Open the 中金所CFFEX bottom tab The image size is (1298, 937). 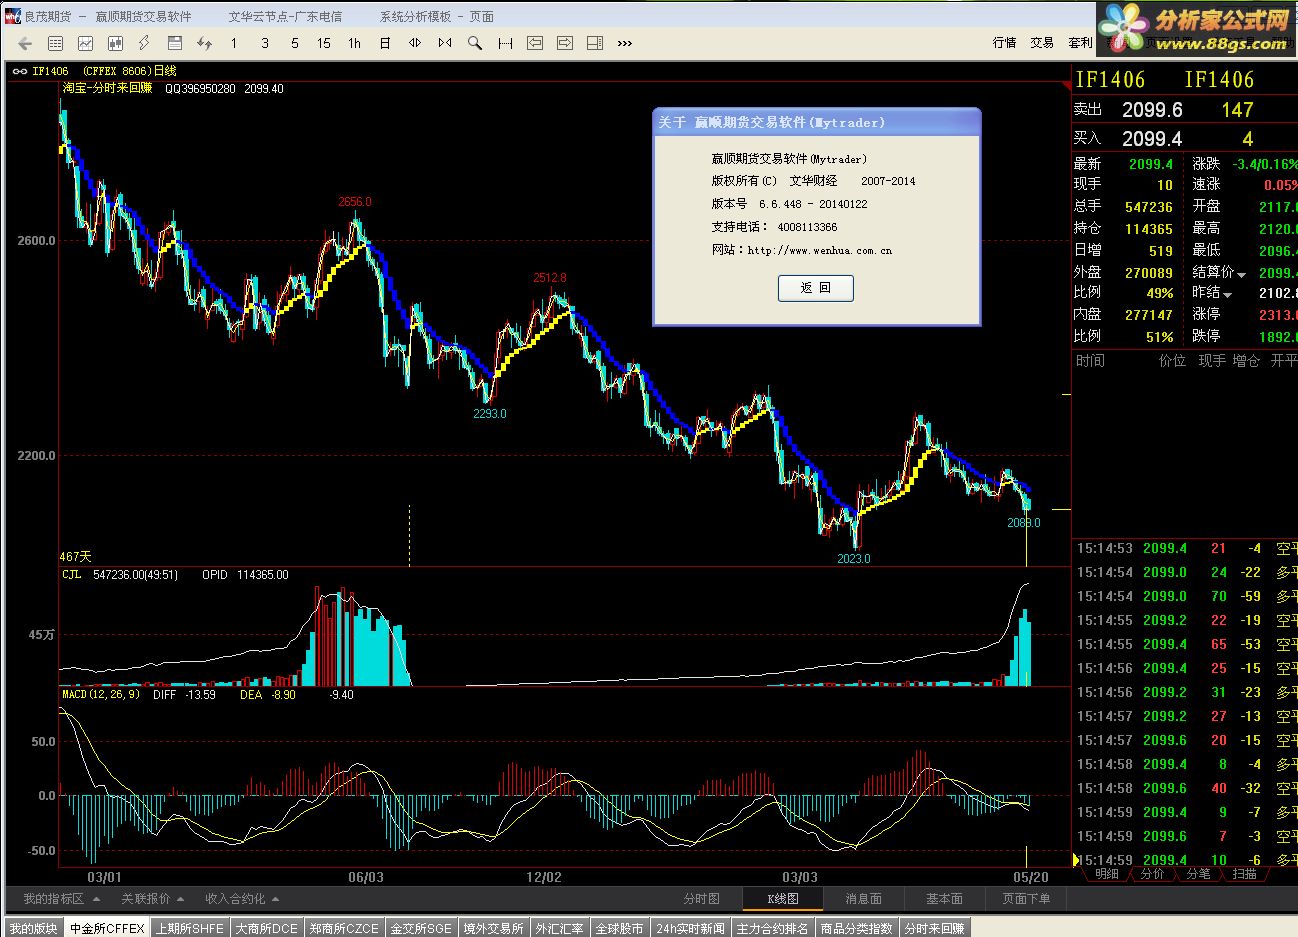pyautogui.click(x=107, y=928)
